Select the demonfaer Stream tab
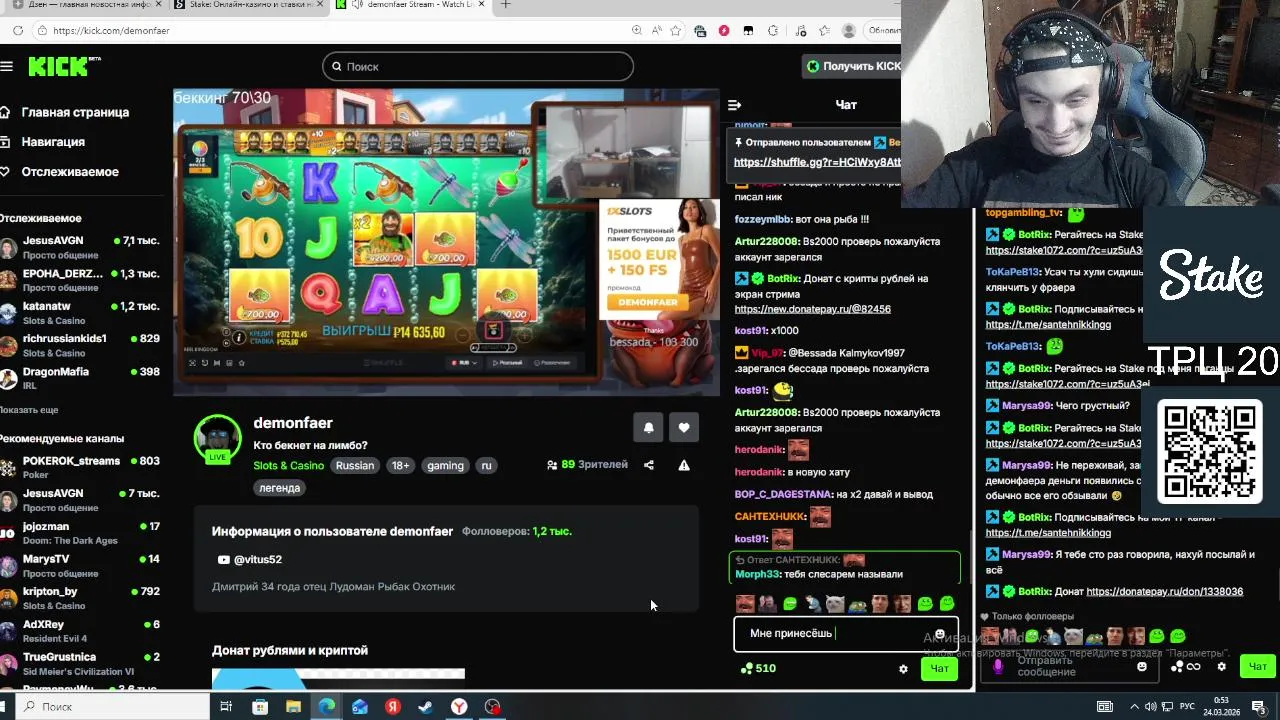This screenshot has width=1280, height=720. [410, 5]
